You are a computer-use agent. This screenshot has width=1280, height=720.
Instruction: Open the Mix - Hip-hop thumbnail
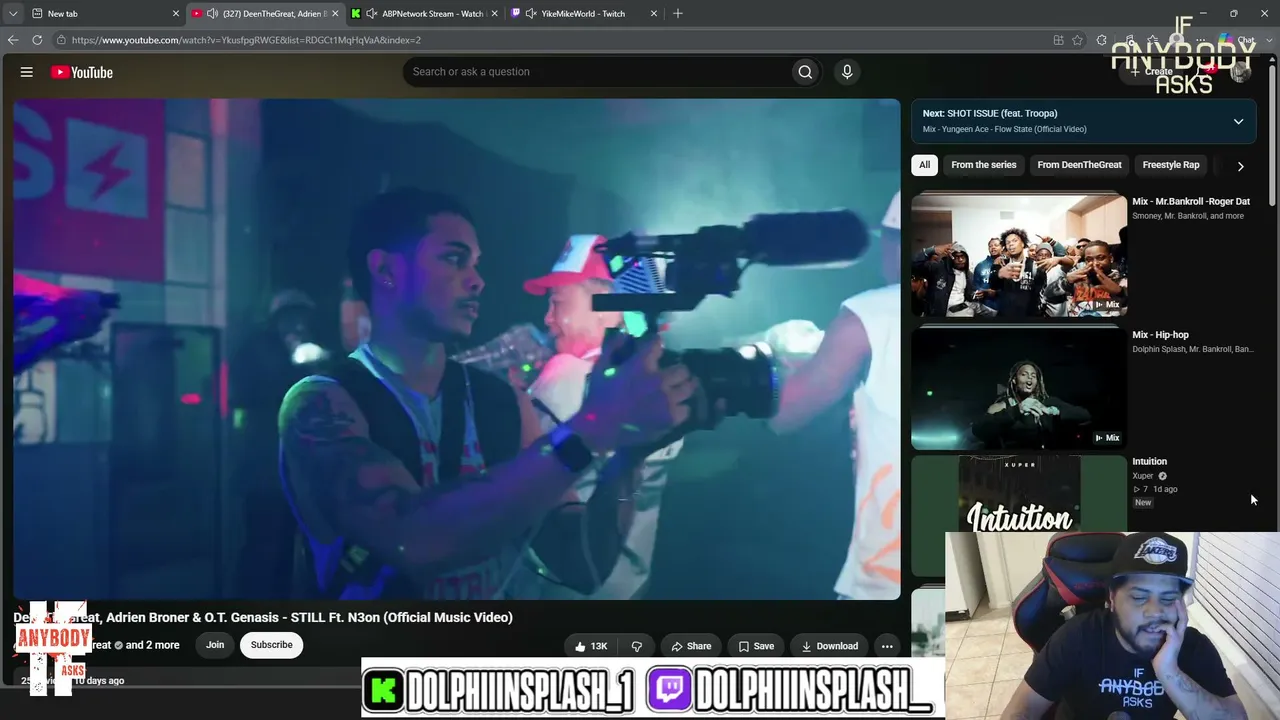point(1019,389)
